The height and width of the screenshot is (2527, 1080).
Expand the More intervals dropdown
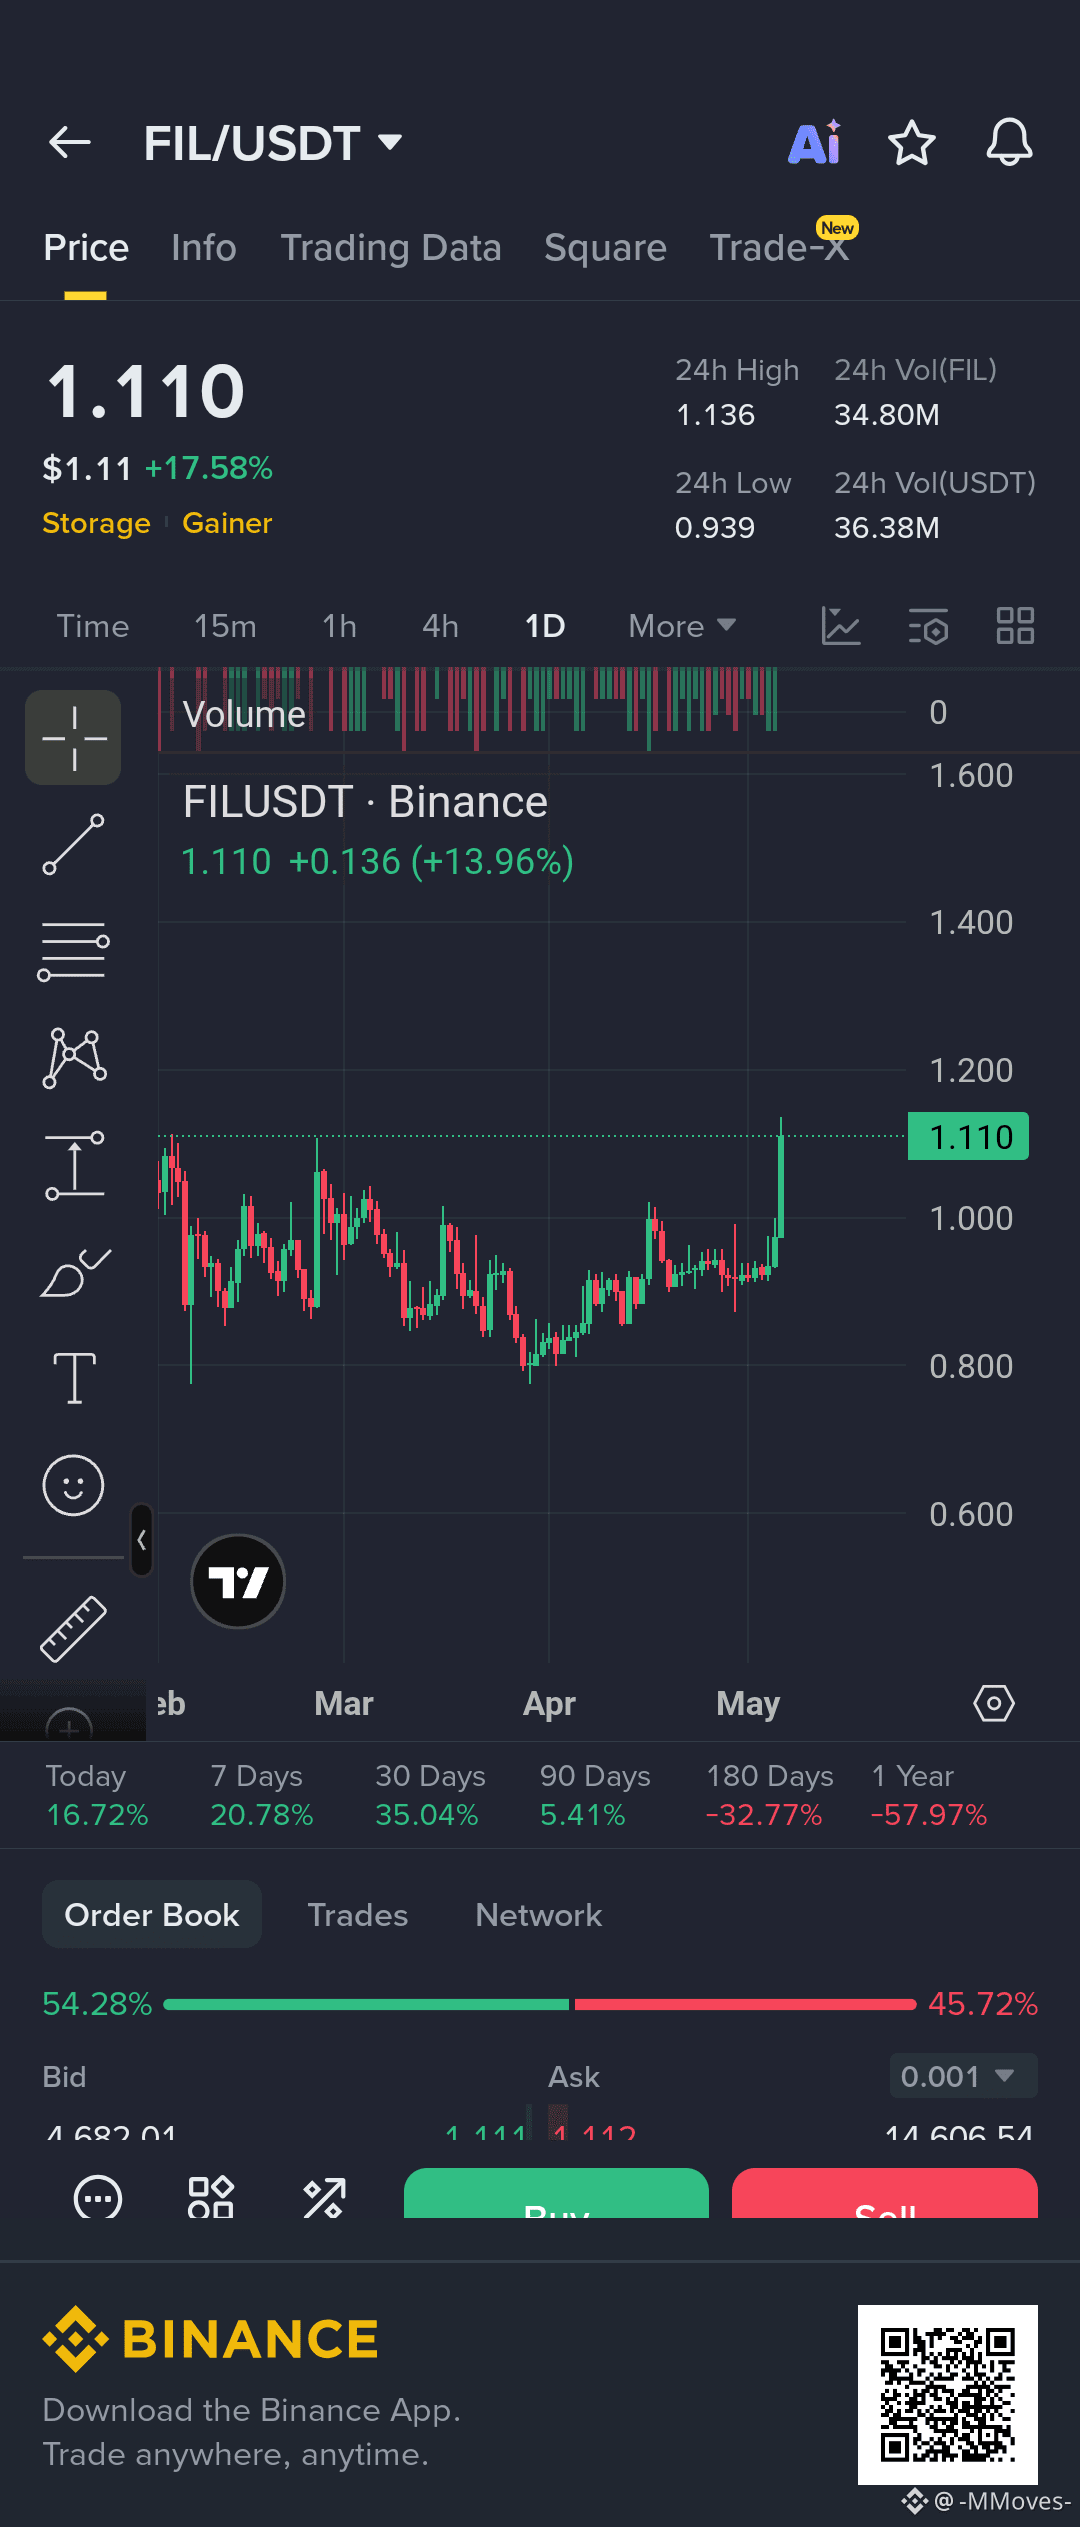(x=682, y=626)
